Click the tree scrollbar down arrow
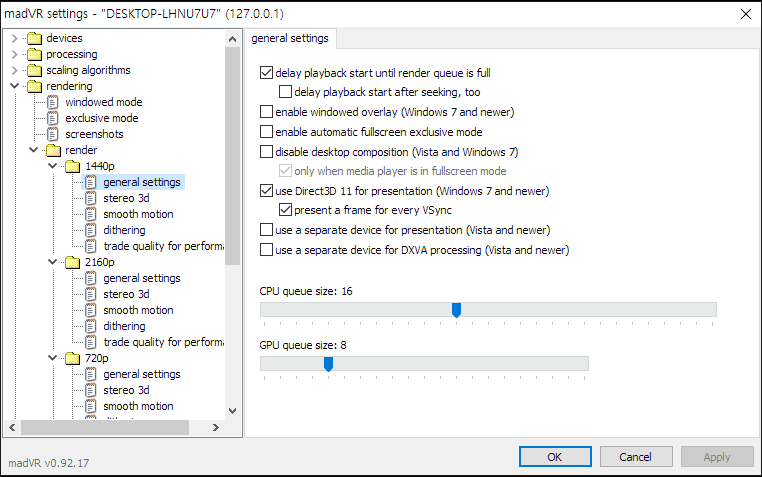Screen dimensions: 762x477 click(x=233, y=410)
